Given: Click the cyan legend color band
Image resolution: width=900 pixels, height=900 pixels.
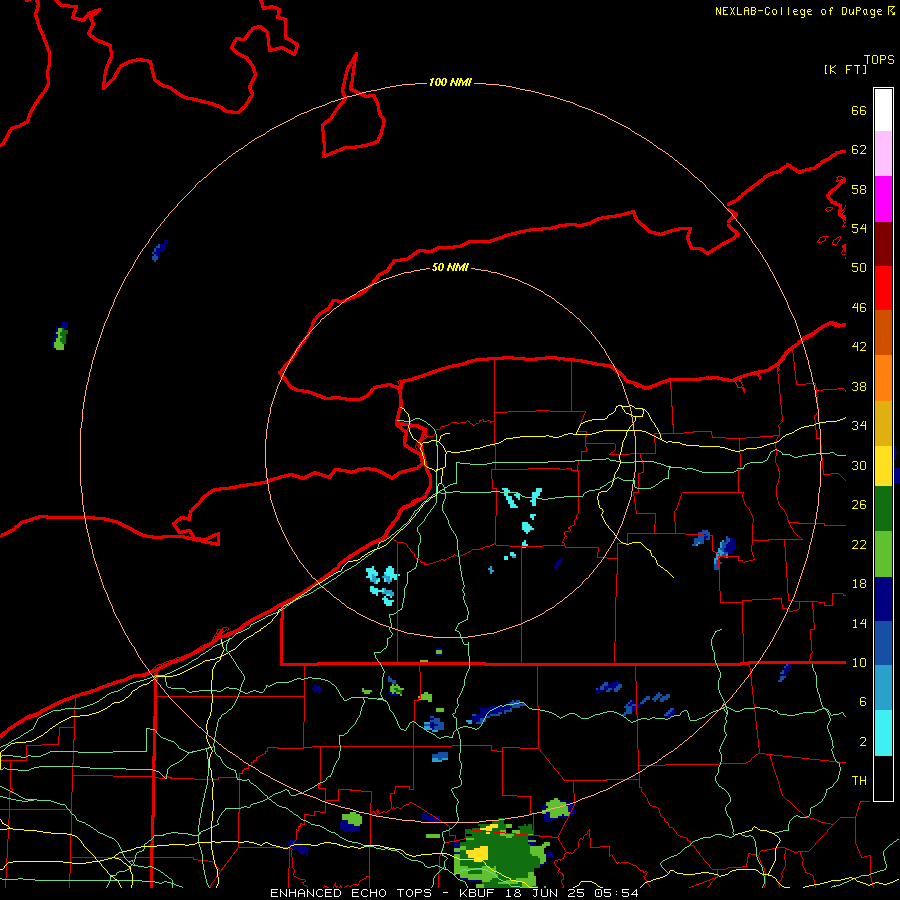Looking at the screenshot, I should [883, 733].
